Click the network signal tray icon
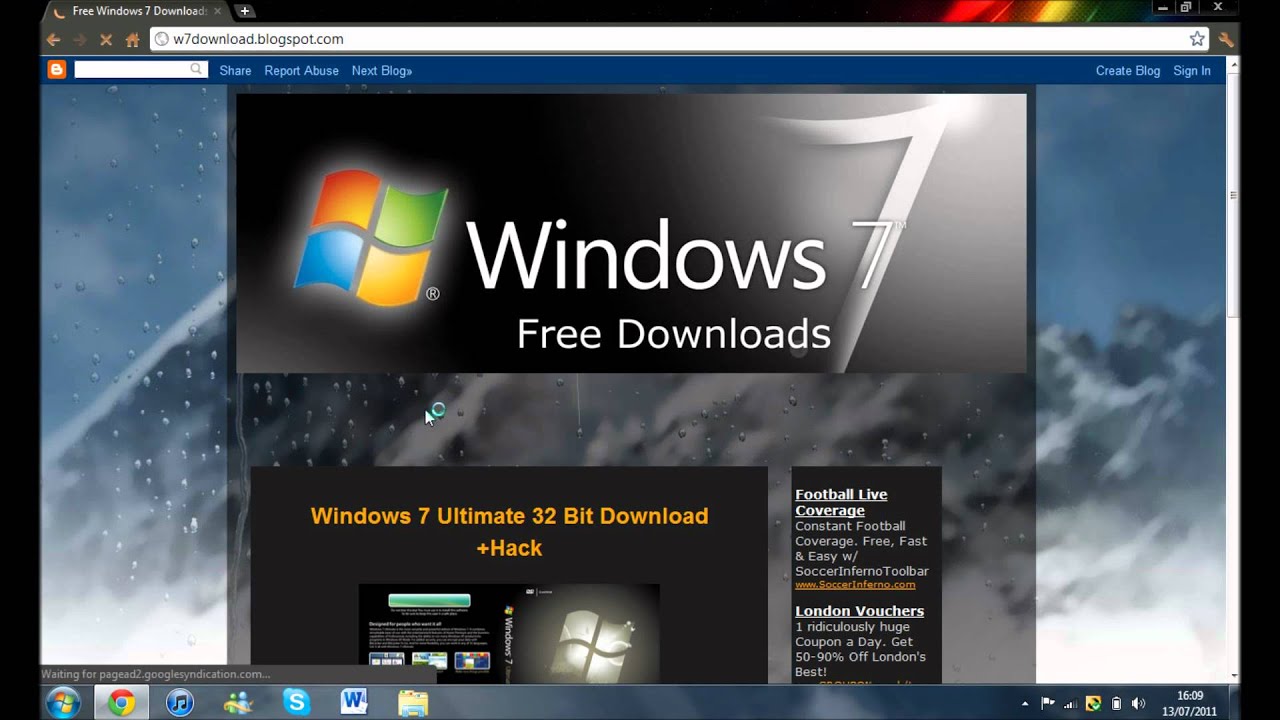 [x=1071, y=703]
